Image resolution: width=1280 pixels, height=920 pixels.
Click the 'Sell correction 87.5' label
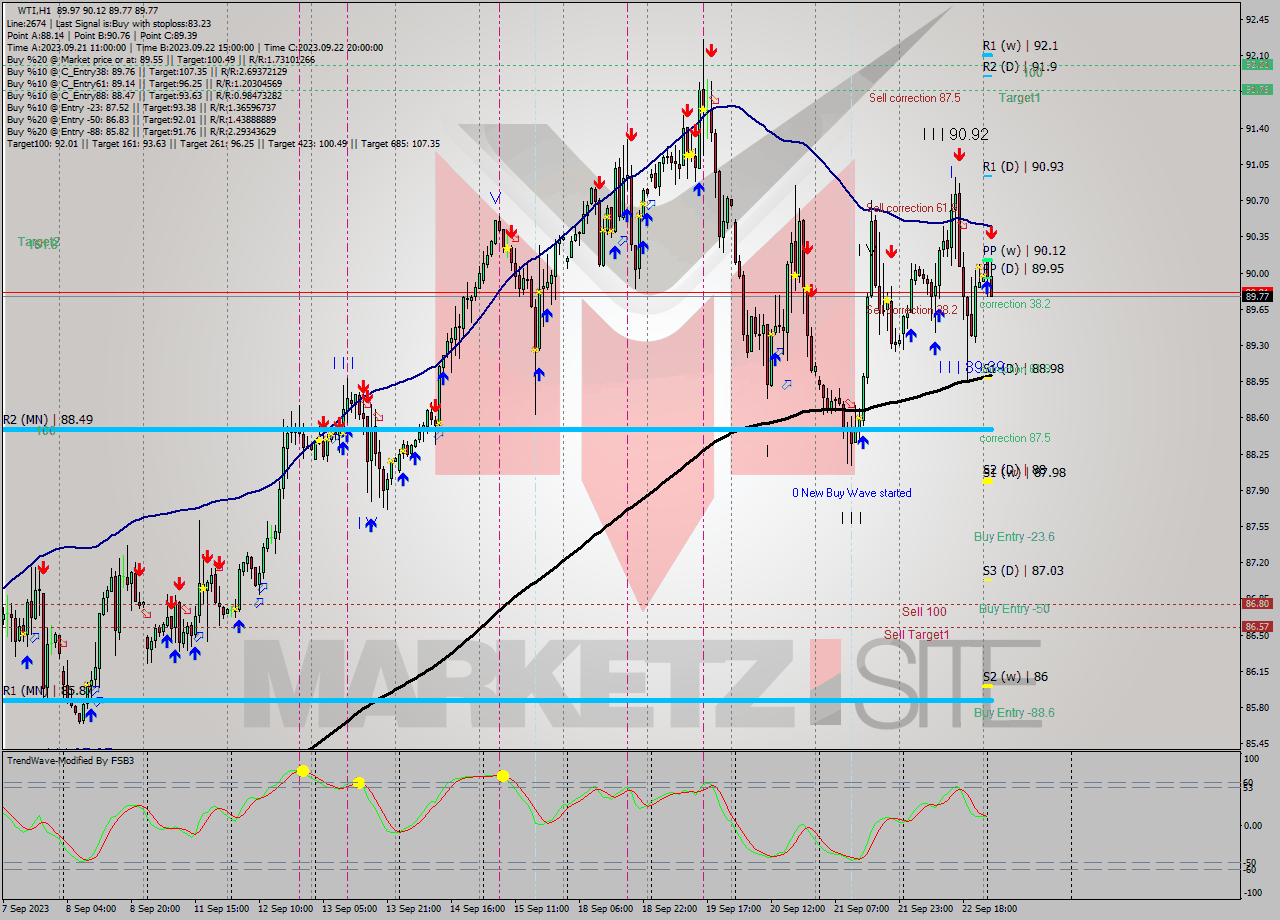click(x=914, y=98)
